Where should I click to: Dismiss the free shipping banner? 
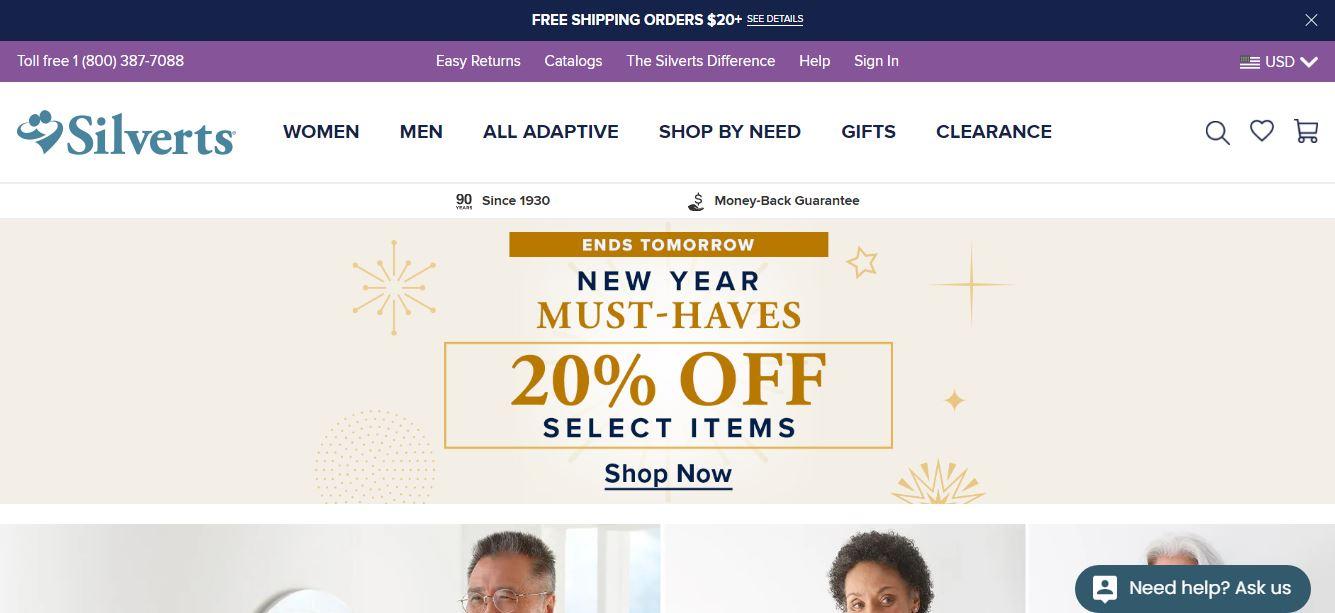(x=1311, y=20)
